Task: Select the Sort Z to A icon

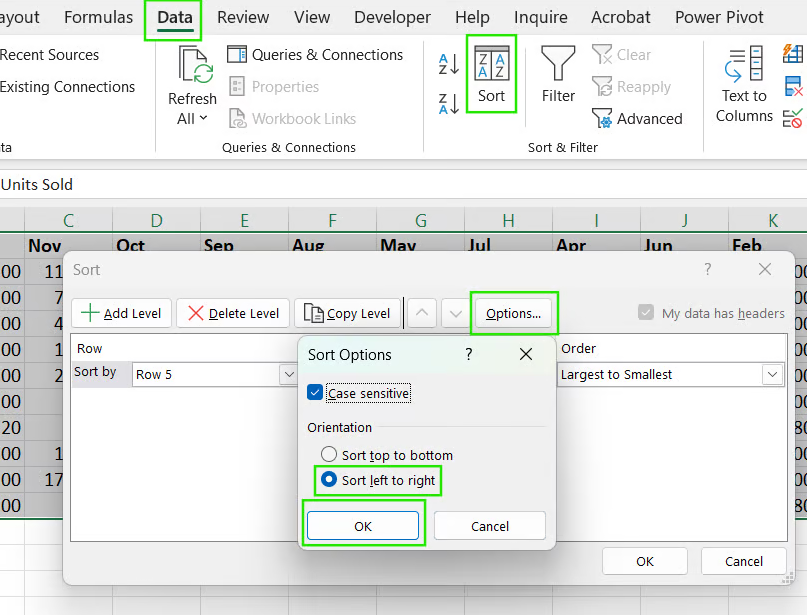Action: pyautogui.click(x=448, y=103)
